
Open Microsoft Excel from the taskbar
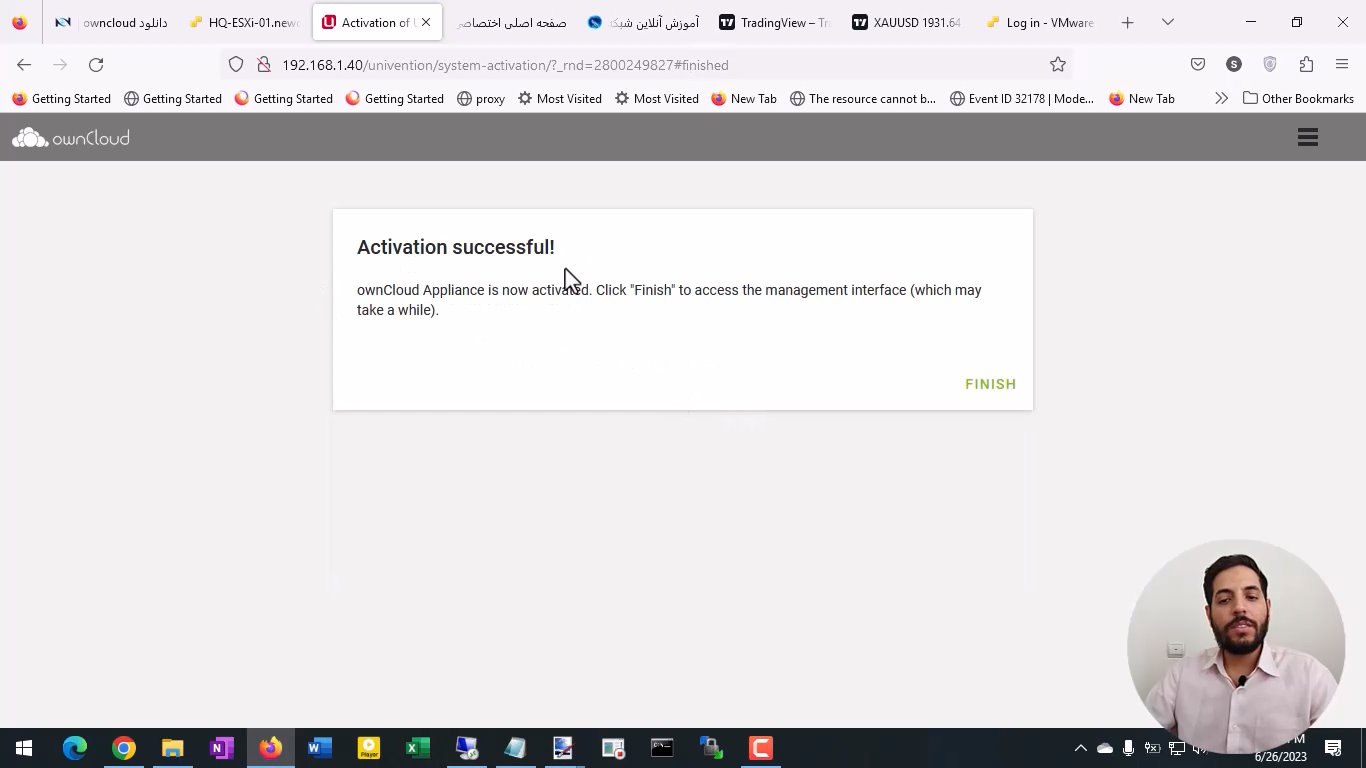(x=418, y=748)
